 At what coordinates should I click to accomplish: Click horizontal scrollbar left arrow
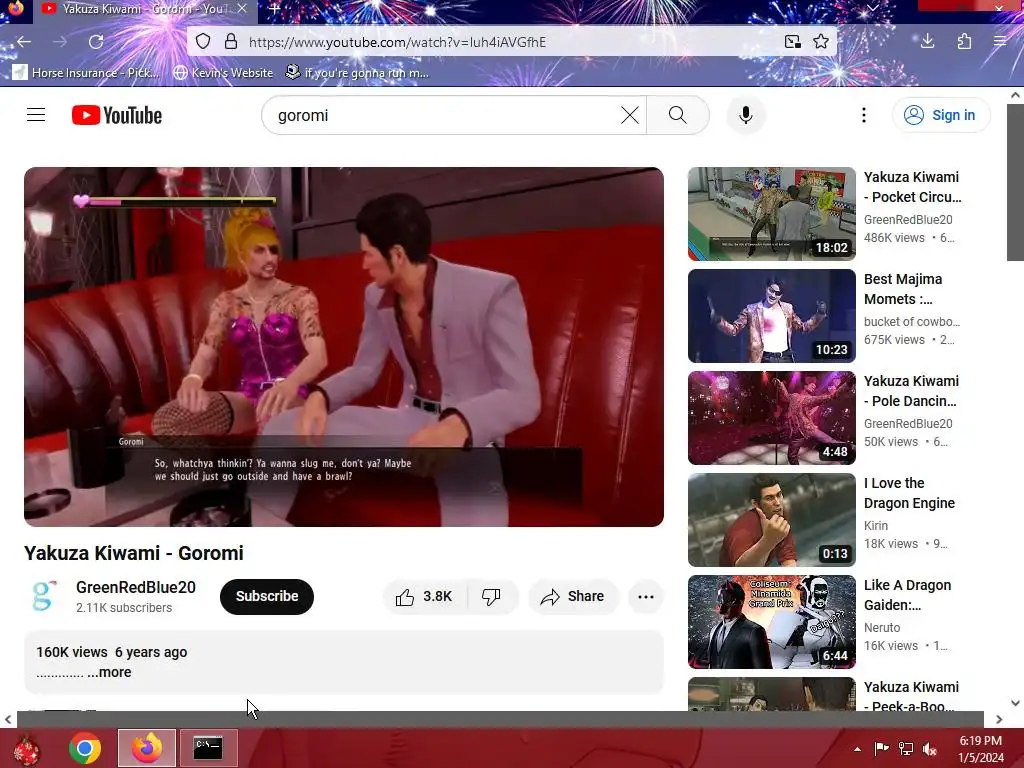click(x=8, y=719)
